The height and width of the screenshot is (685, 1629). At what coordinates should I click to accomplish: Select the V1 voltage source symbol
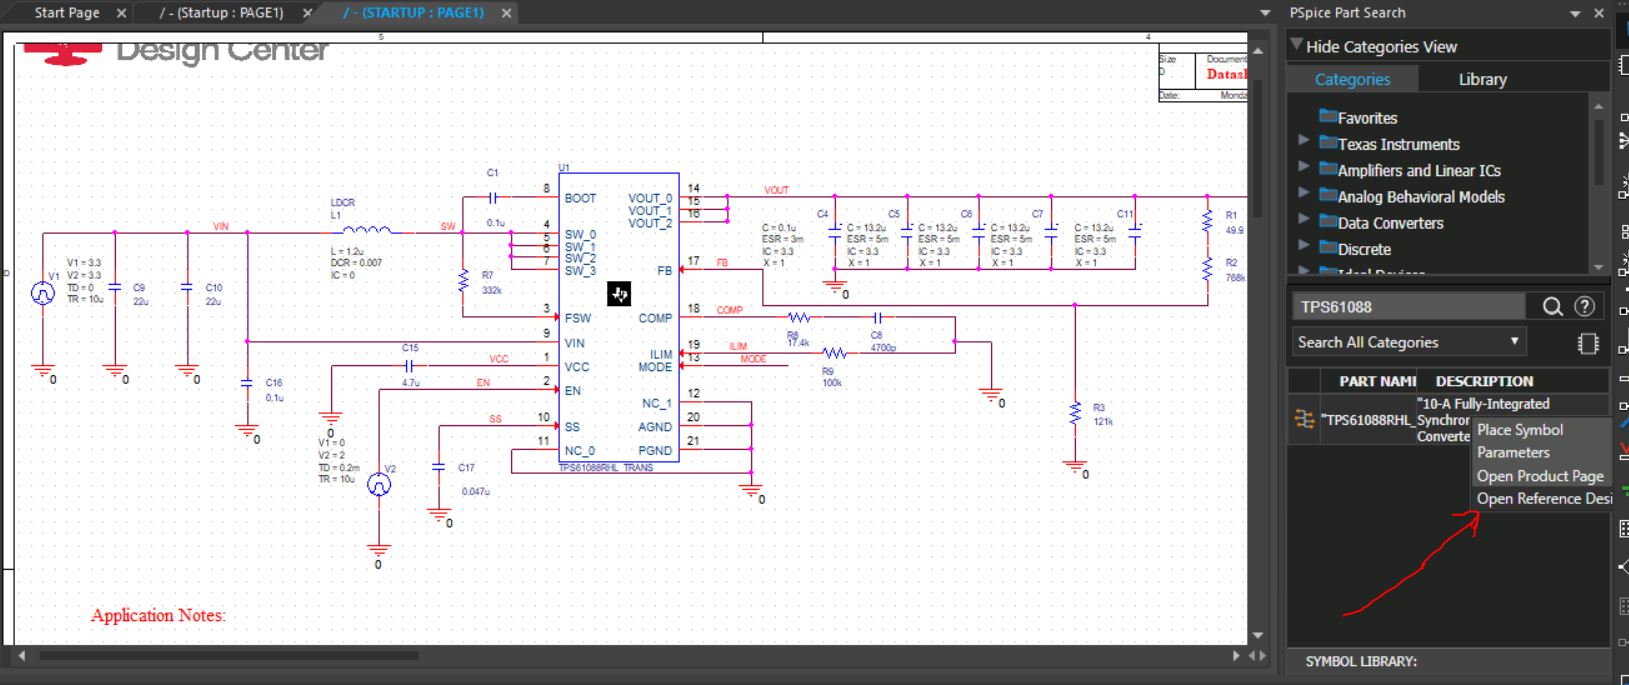(x=42, y=293)
